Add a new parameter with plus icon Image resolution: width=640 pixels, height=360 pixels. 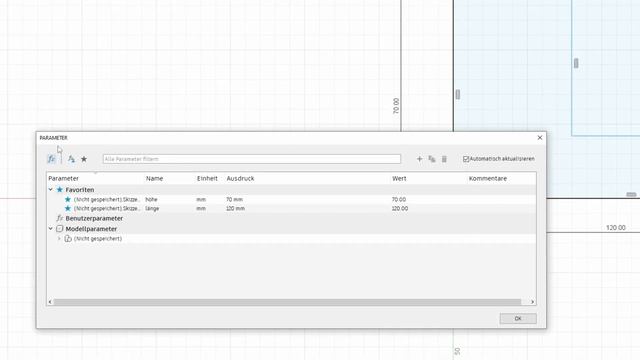(x=419, y=159)
